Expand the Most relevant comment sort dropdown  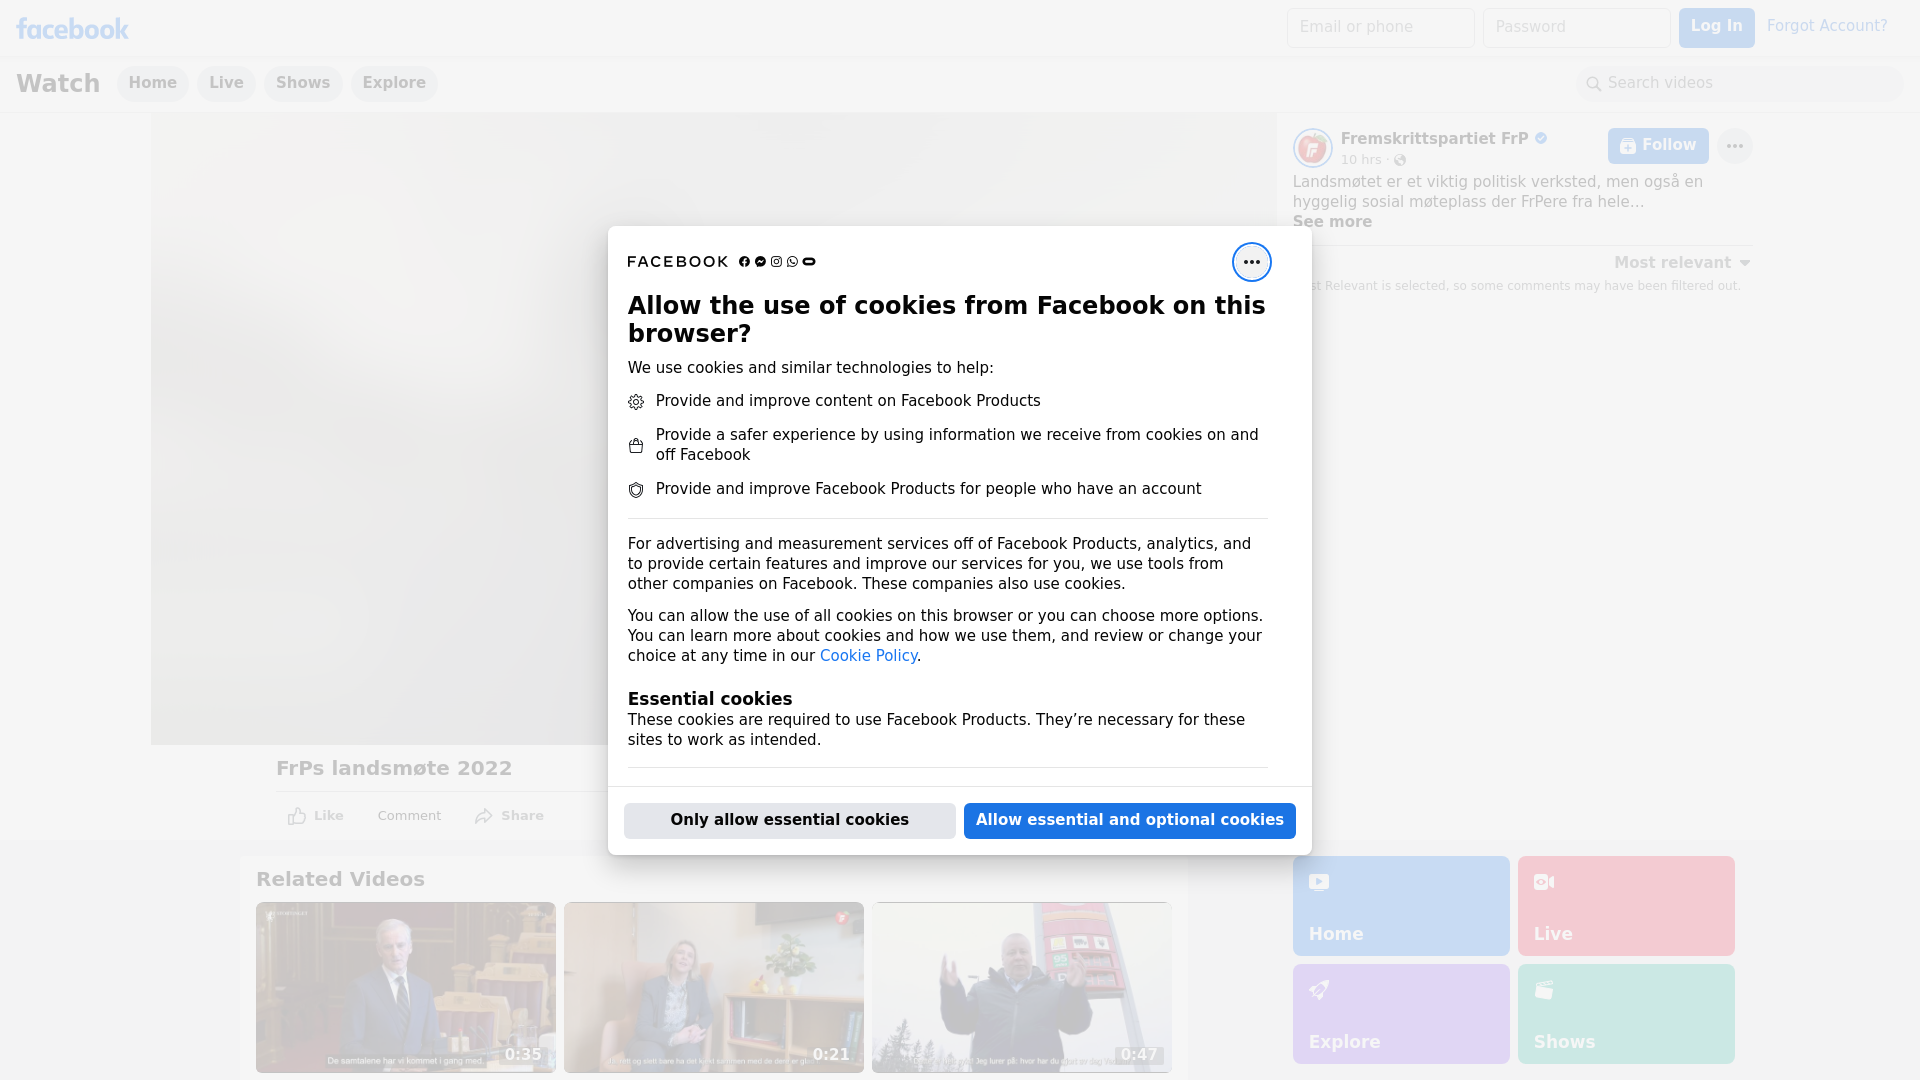1682,263
